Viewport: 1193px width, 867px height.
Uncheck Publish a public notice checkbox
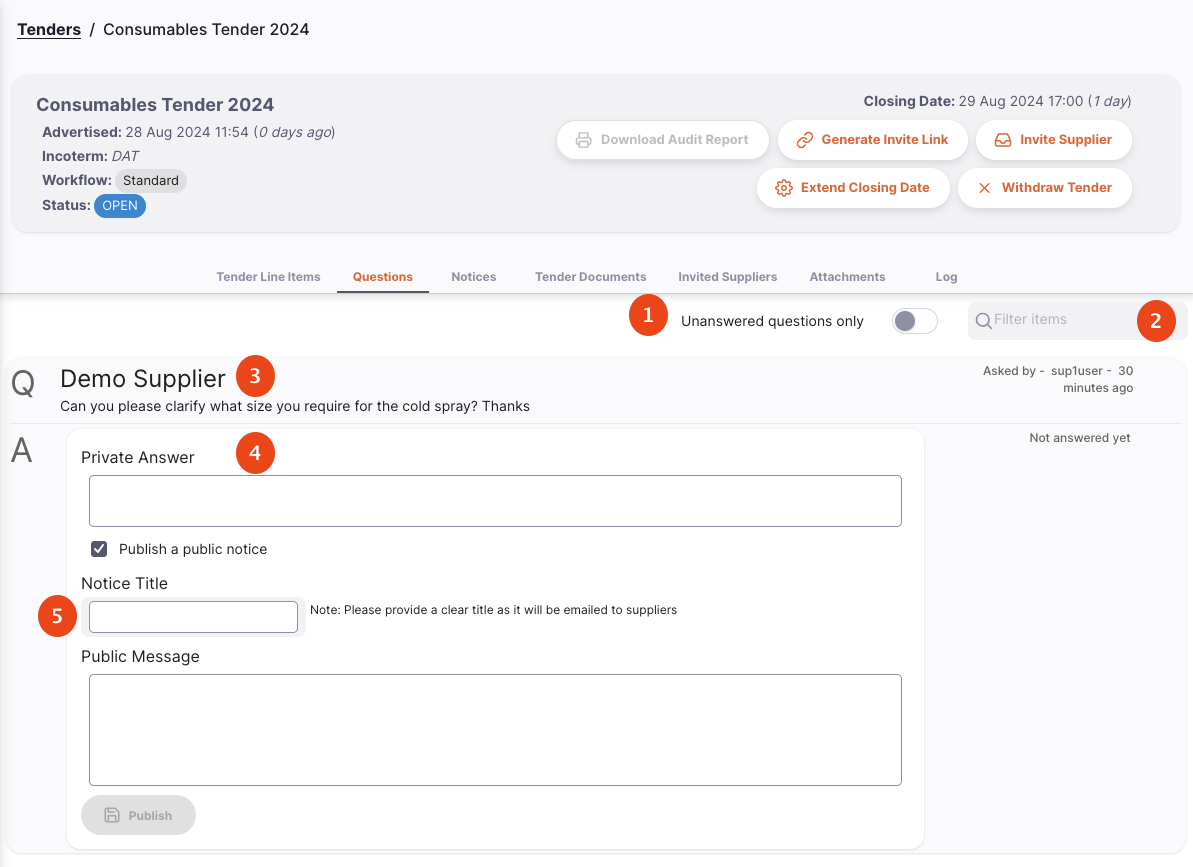pyautogui.click(x=99, y=549)
